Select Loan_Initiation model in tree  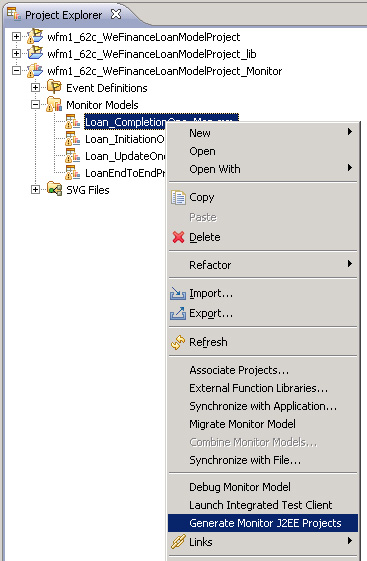point(125,139)
